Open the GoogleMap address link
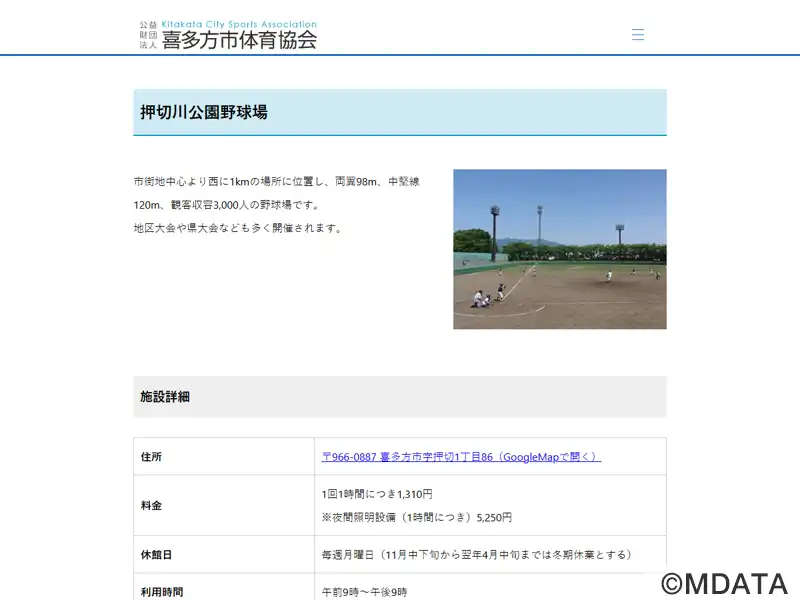The height and width of the screenshot is (600, 800). click(461, 457)
